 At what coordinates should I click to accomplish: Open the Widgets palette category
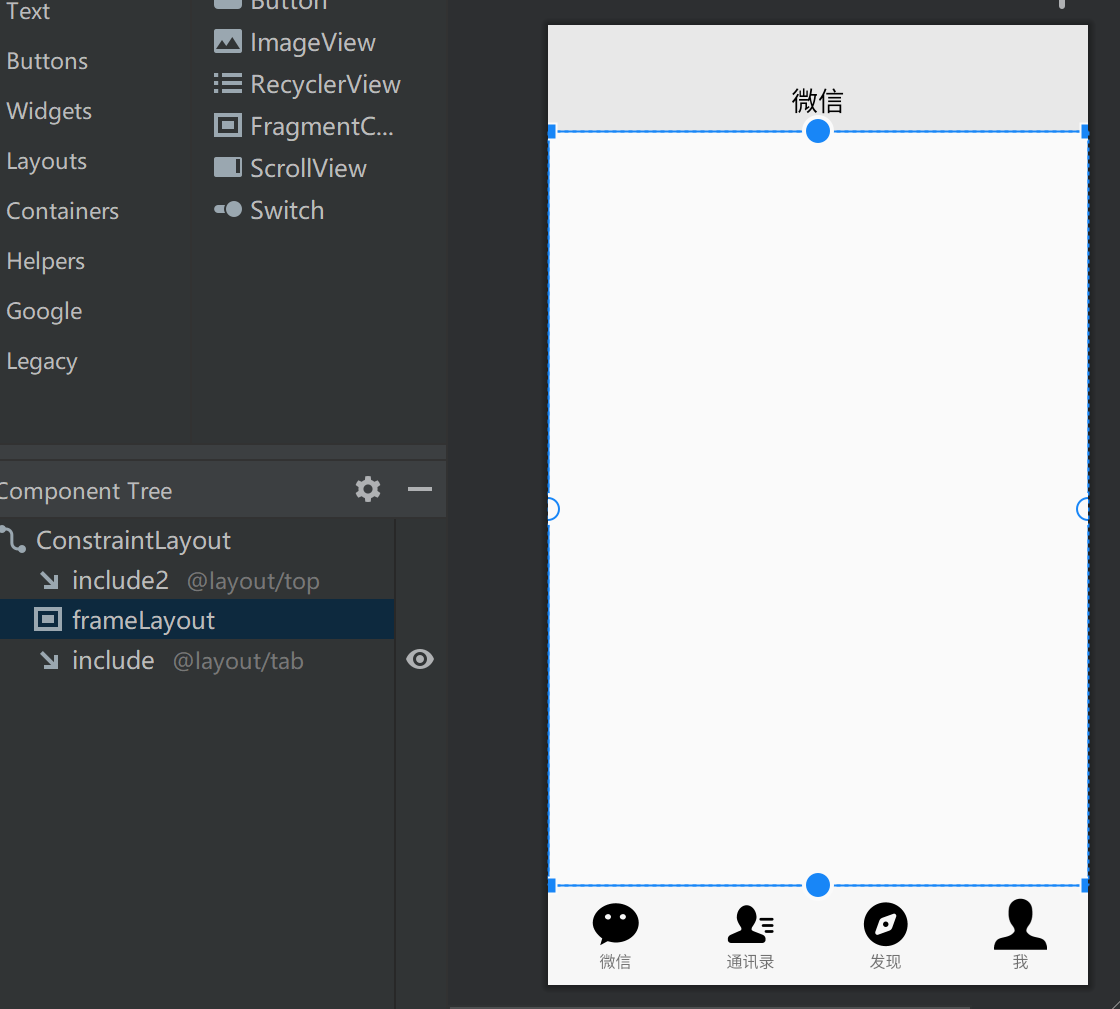click(49, 111)
